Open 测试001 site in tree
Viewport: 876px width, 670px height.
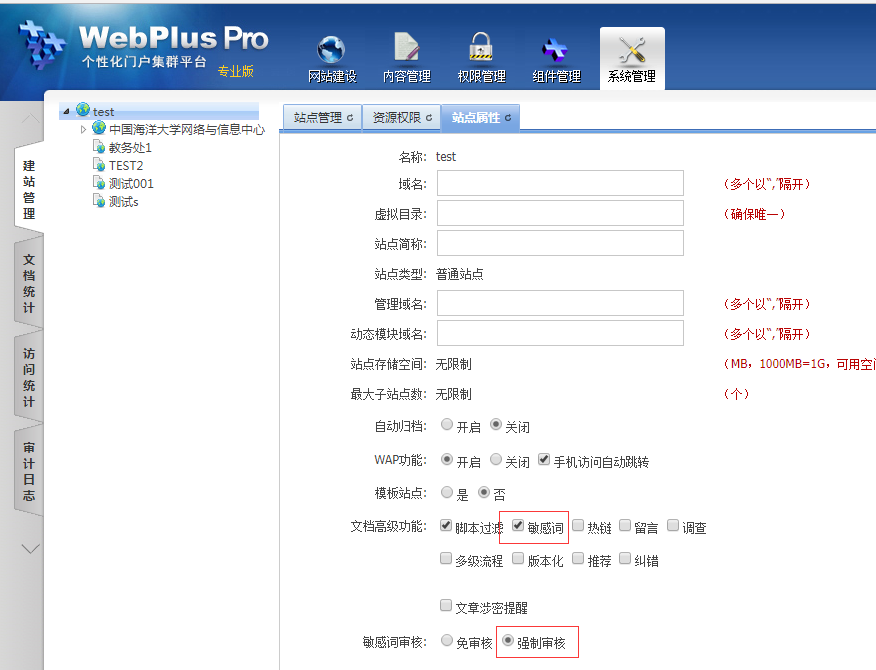131,183
